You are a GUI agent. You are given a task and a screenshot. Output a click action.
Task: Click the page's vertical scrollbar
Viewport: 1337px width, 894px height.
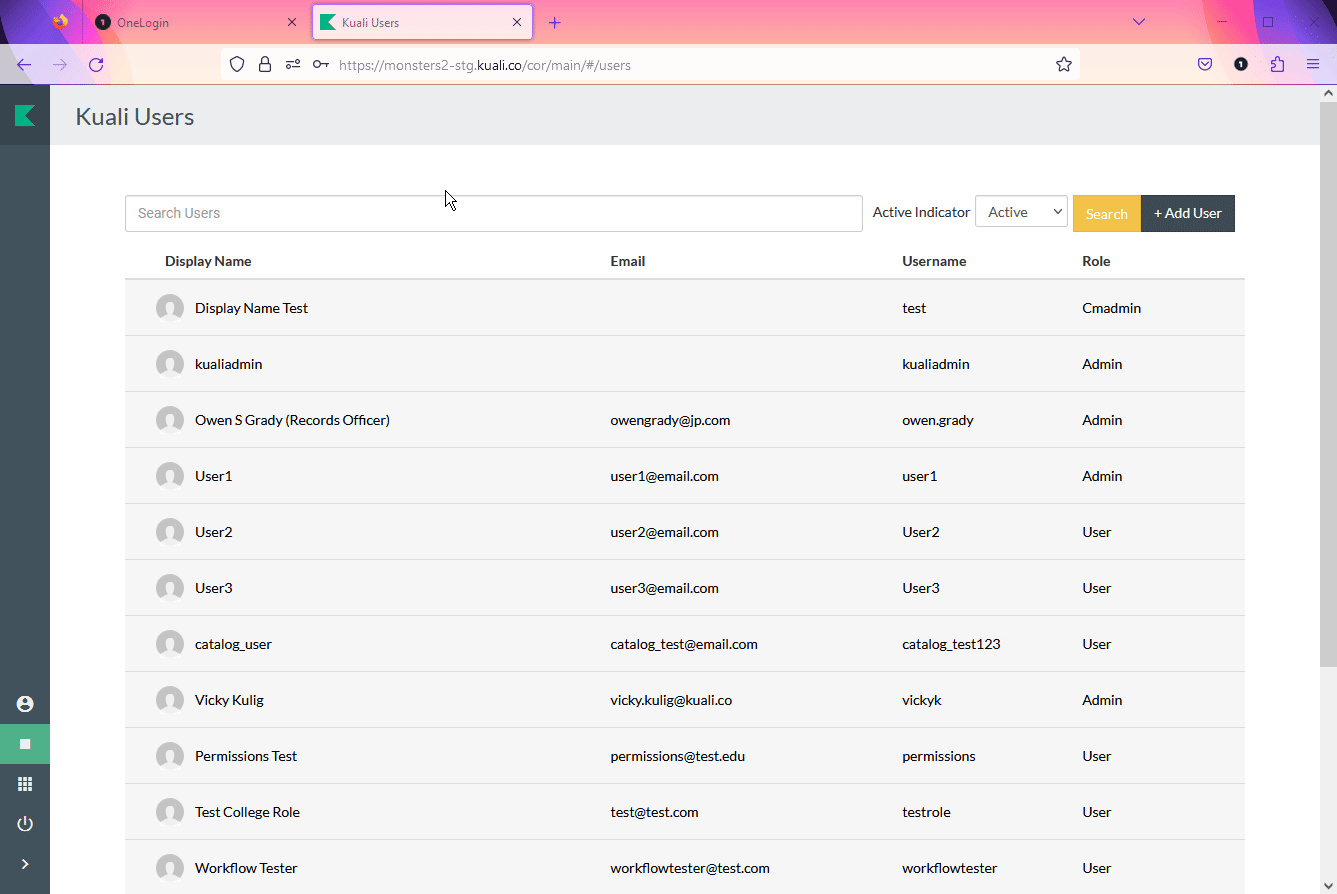[x=1328, y=400]
